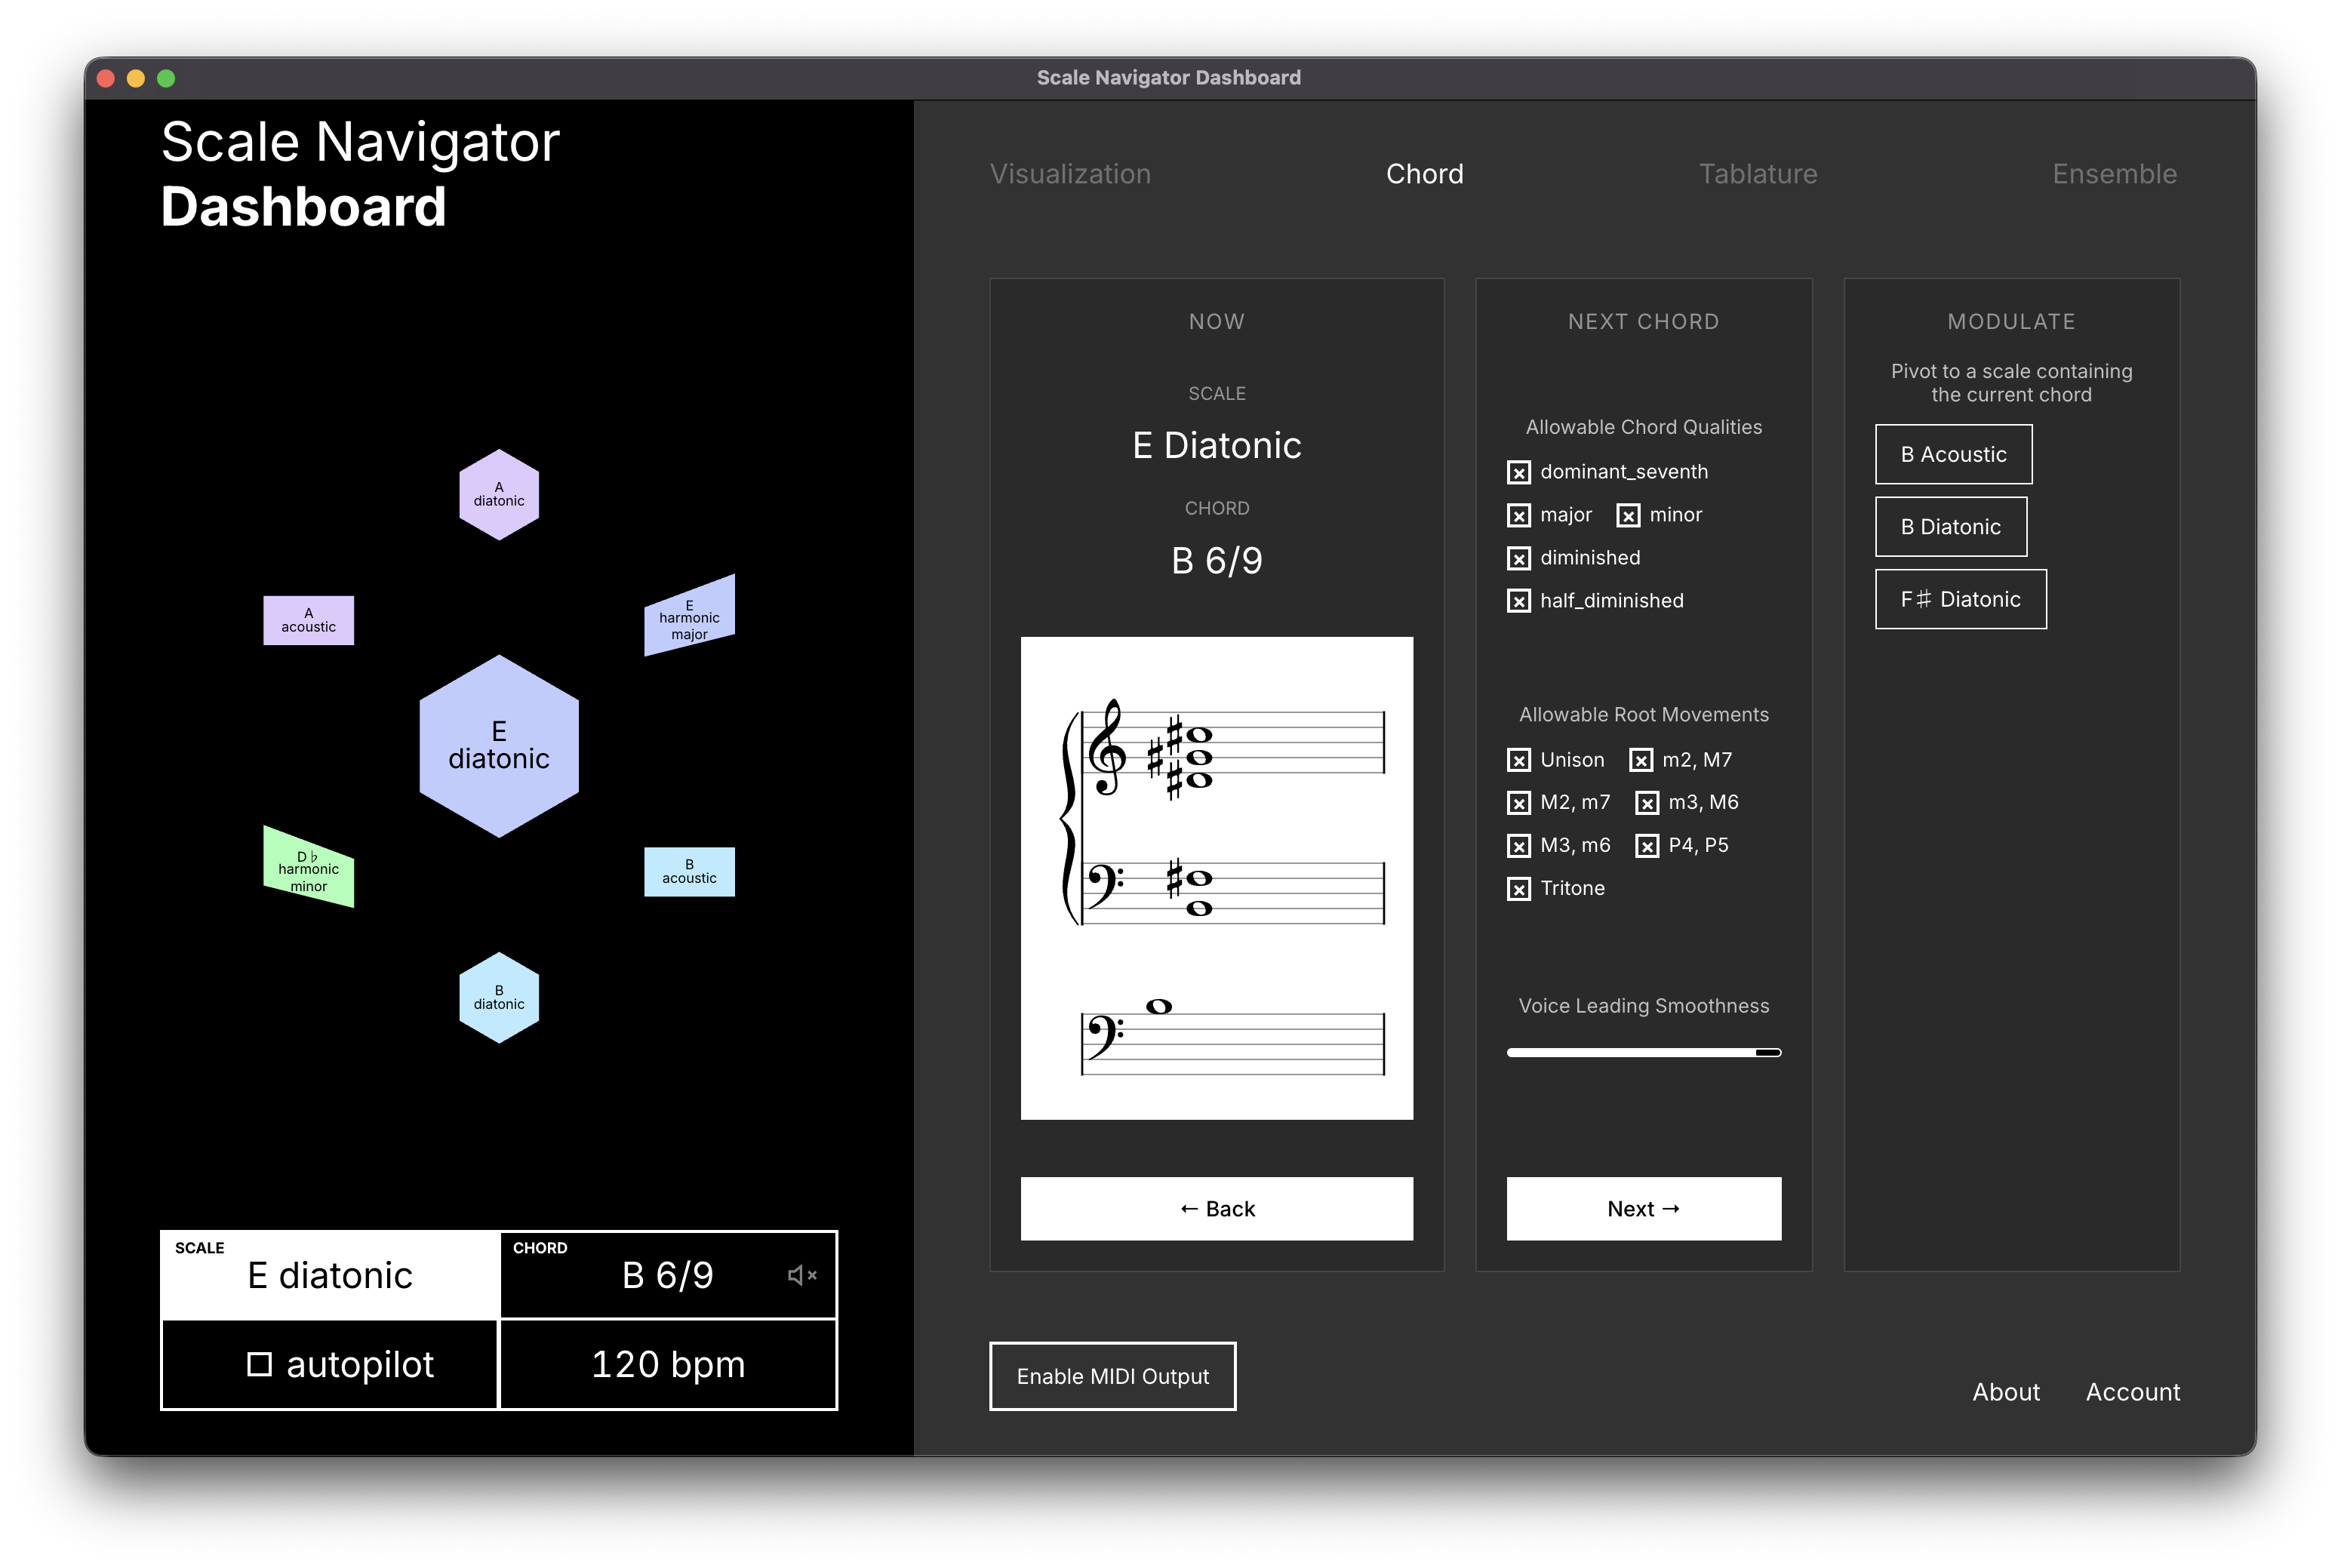Select the A diatonic hexagon node

click(x=498, y=493)
